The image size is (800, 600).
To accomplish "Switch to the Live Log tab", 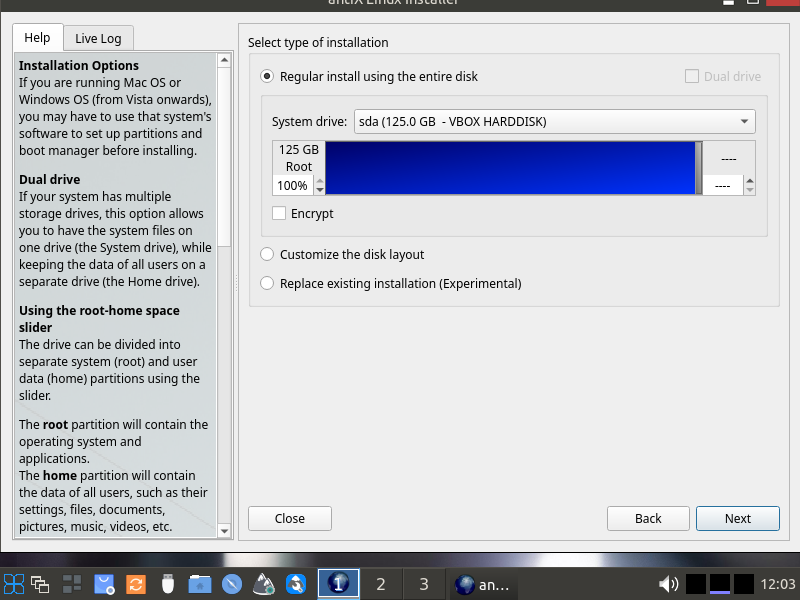I will click(x=98, y=38).
